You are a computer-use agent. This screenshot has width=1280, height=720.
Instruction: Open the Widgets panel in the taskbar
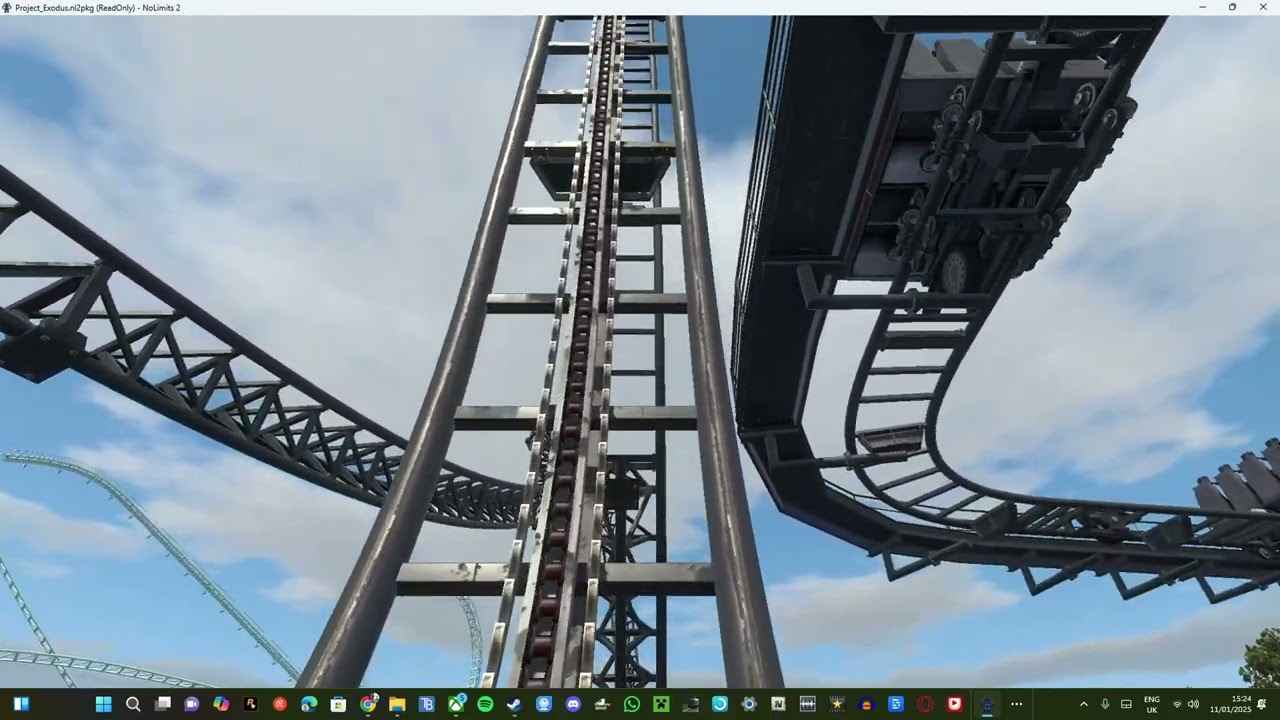(x=21, y=704)
